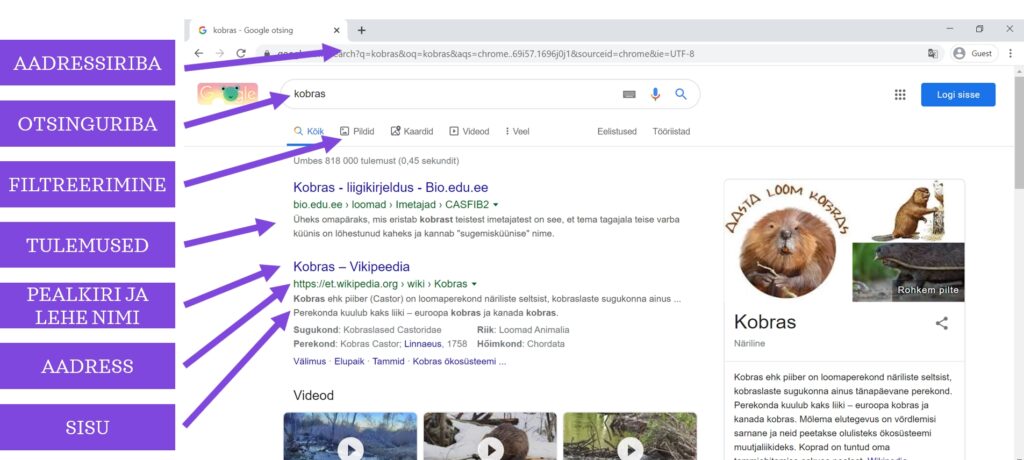Open the Välimus sitelink
This screenshot has width=1024, height=460.
311,361
